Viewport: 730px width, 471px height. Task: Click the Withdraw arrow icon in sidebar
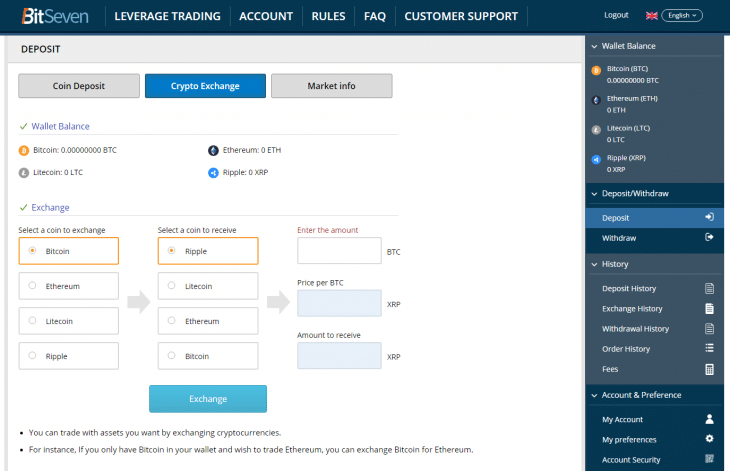point(709,237)
